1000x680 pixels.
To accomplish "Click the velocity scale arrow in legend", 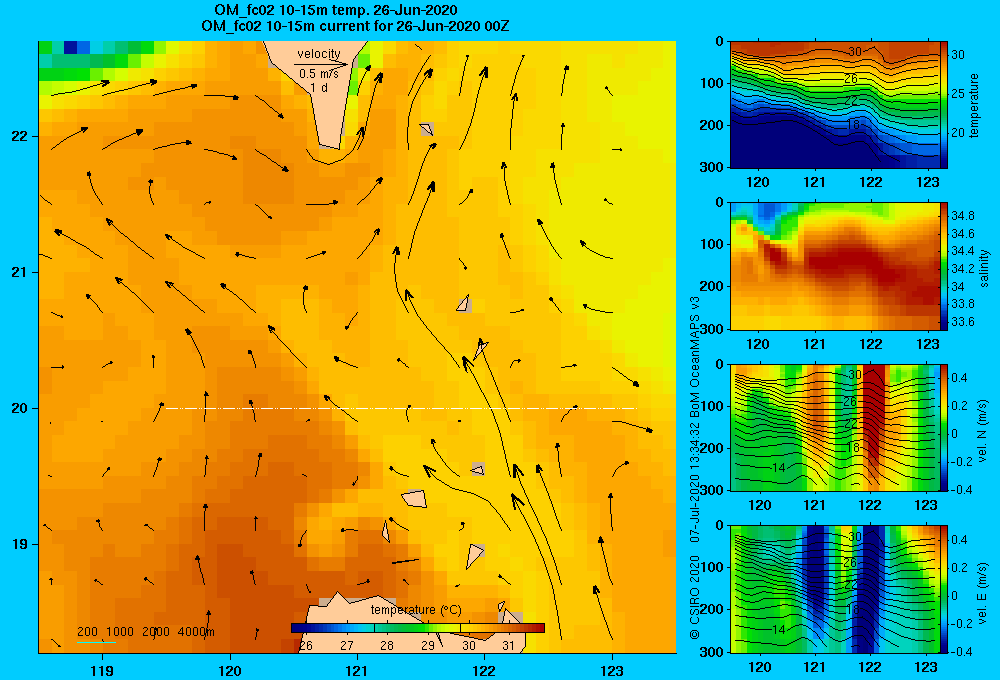I will pos(321,64).
